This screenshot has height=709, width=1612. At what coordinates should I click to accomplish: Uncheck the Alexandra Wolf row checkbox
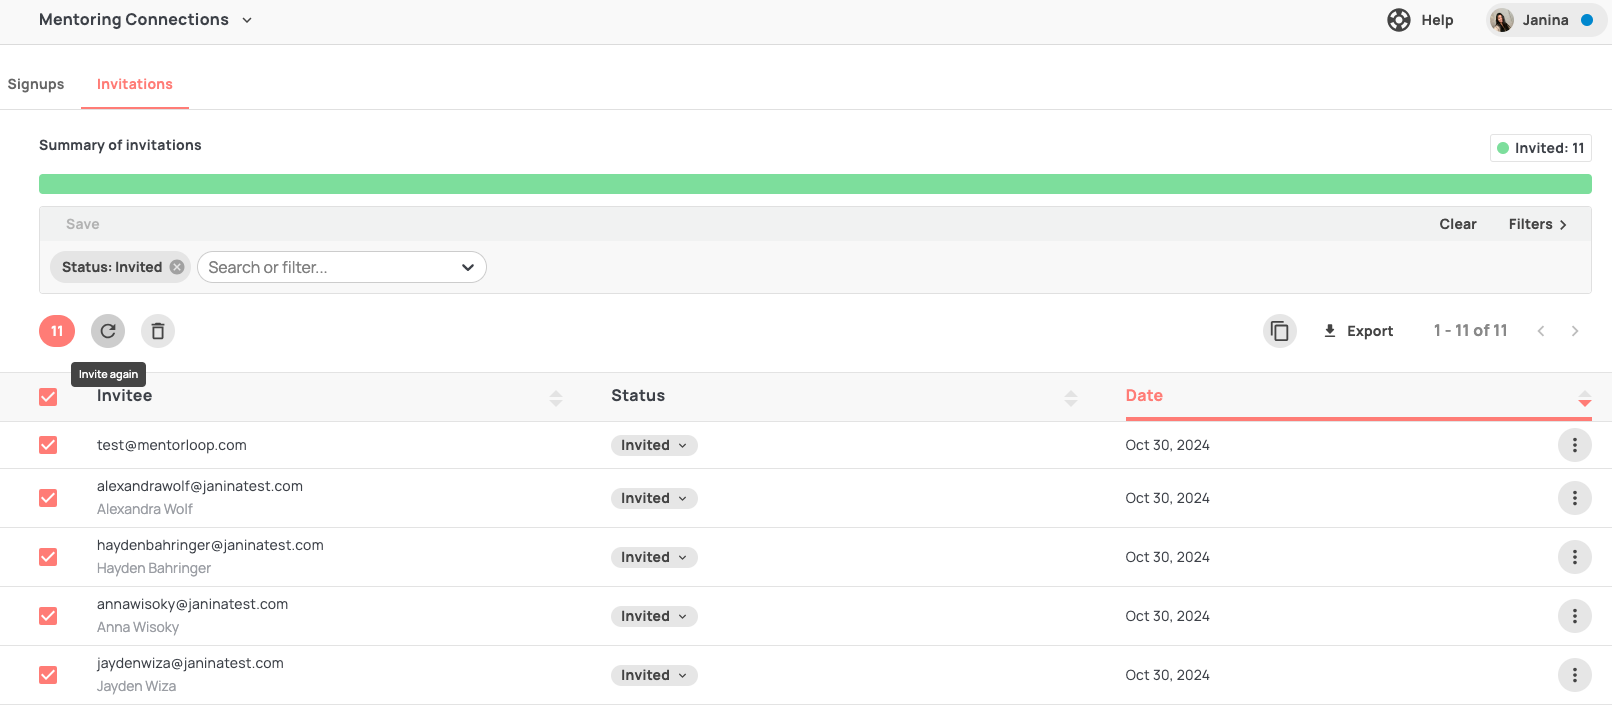pyautogui.click(x=48, y=498)
